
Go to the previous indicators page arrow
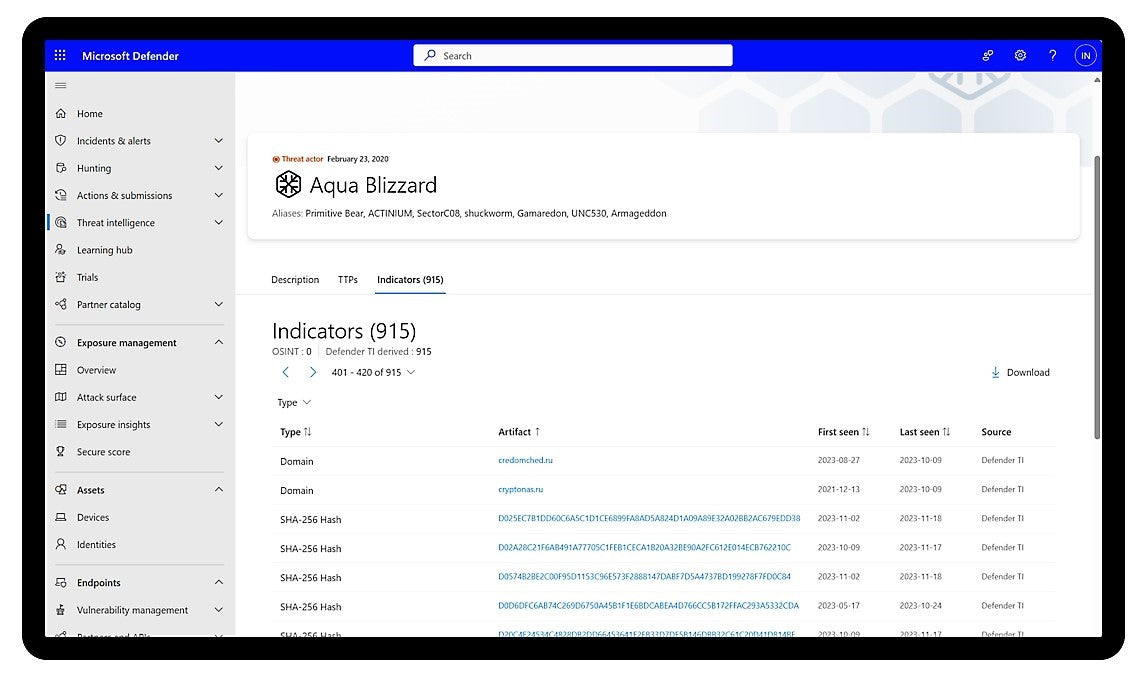(286, 373)
